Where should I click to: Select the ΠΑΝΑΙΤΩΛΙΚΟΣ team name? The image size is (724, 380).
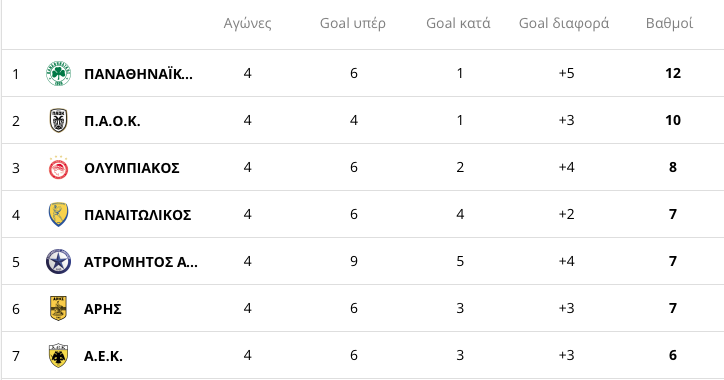138,215
